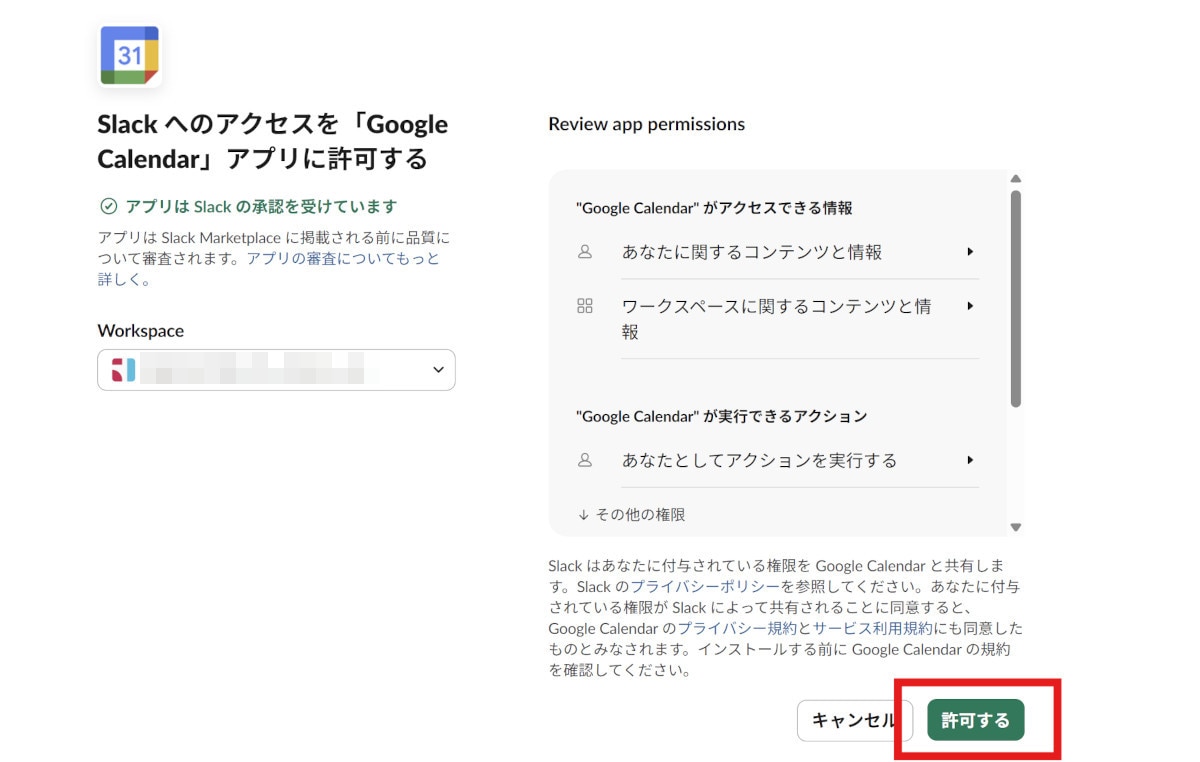Expand ワークスペースに関するコンテンツと情報 arrow
This screenshot has height=762, width=1200.
coord(969,306)
